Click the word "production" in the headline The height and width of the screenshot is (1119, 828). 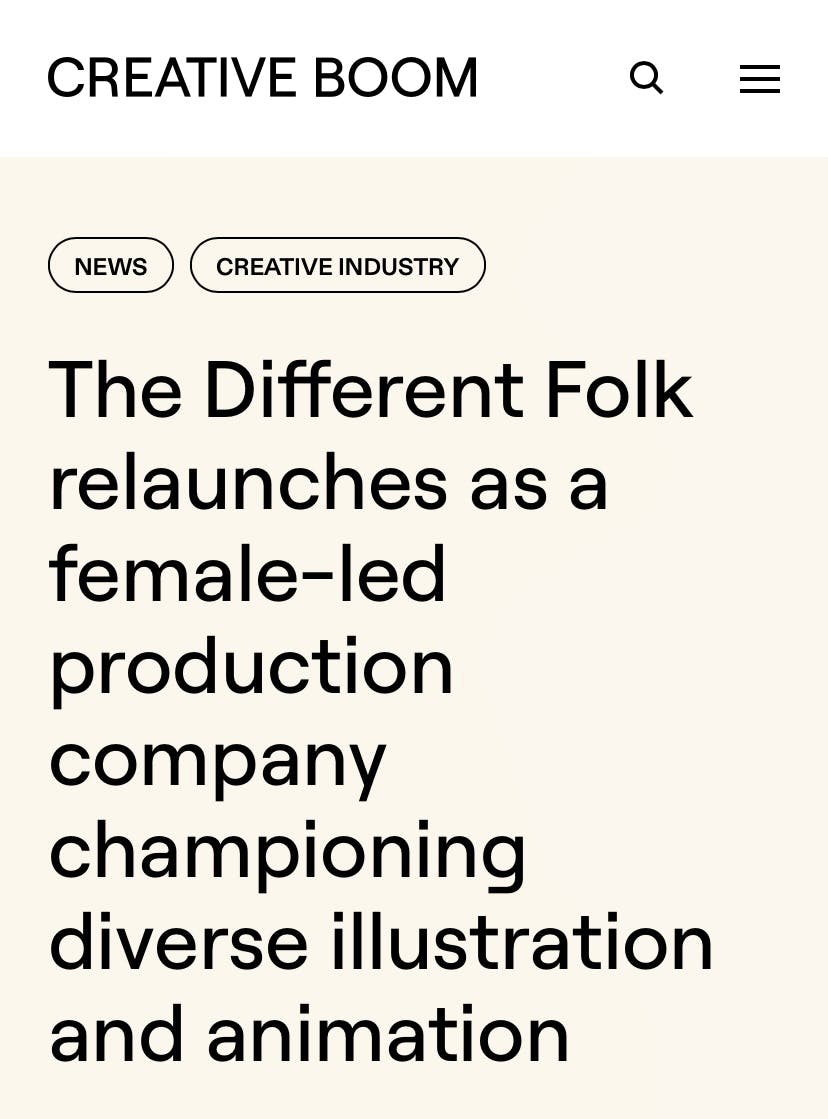[x=251, y=667]
